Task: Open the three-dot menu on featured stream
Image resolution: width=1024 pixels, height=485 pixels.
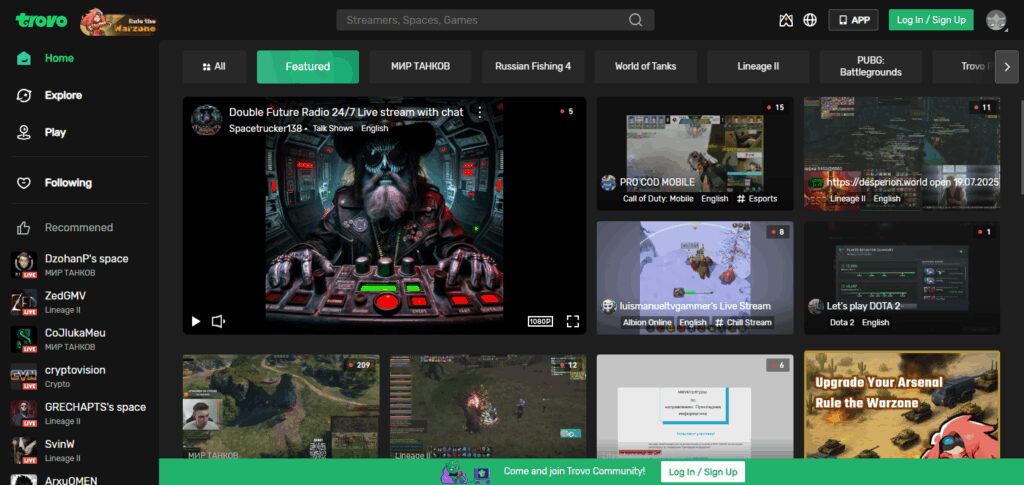Action: pos(480,112)
